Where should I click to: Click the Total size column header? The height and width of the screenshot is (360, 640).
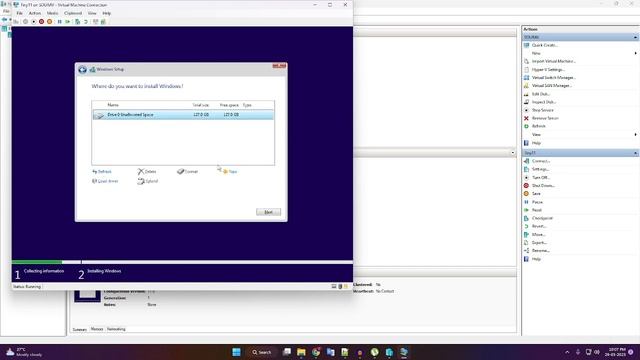coord(200,105)
